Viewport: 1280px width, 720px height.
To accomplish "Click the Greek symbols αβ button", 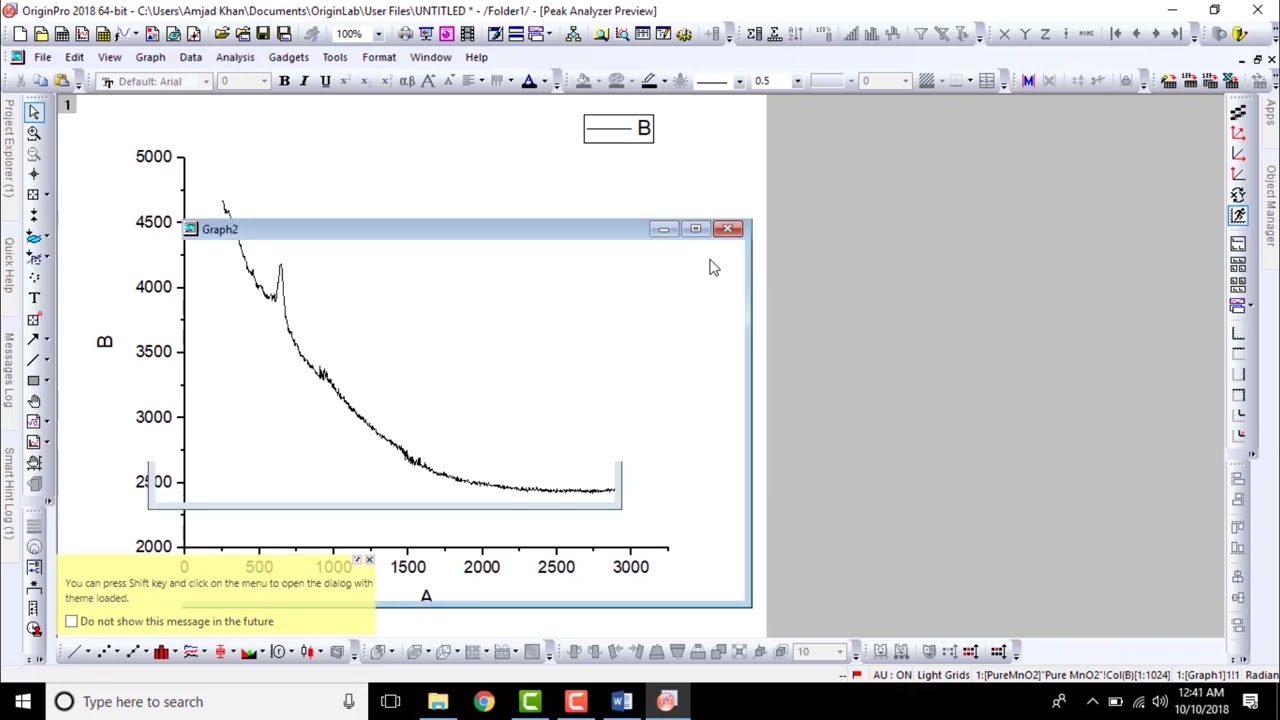I will point(407,81).
